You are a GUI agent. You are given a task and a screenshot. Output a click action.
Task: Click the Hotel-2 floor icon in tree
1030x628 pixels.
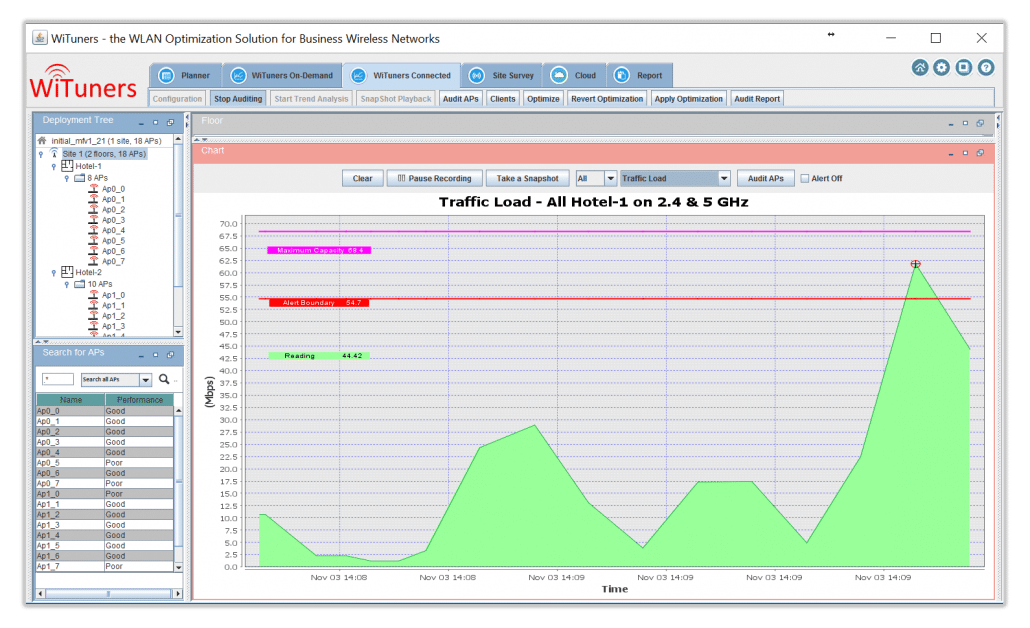[x=67, y=271]
